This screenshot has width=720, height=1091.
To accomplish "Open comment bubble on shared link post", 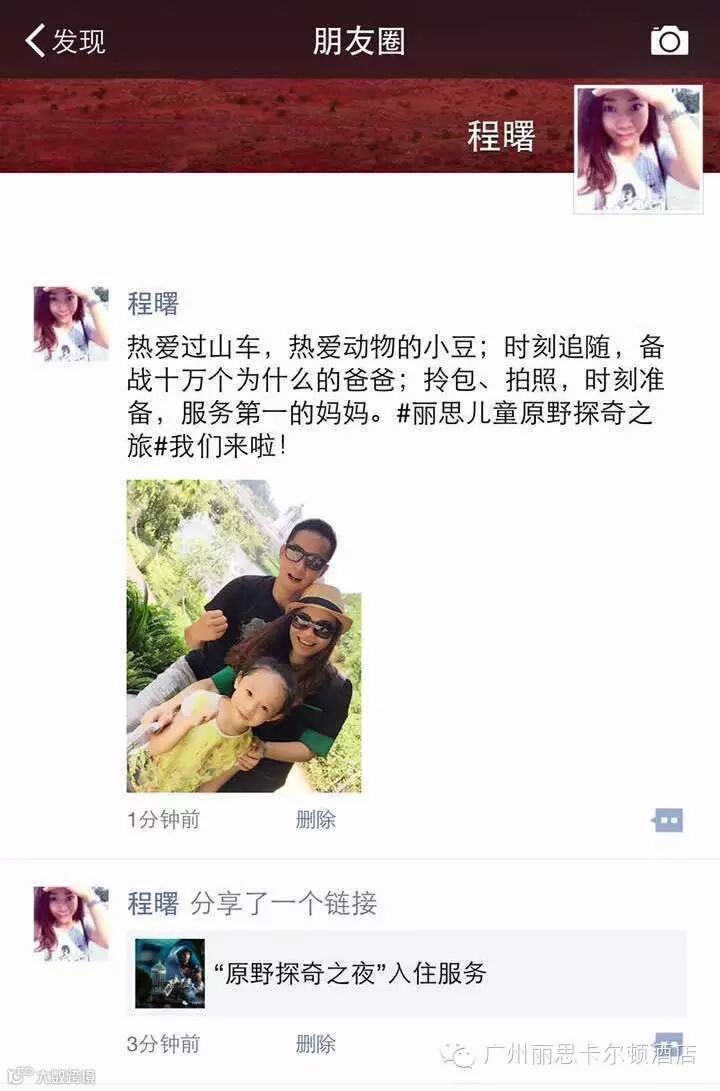I will 668,1043.
